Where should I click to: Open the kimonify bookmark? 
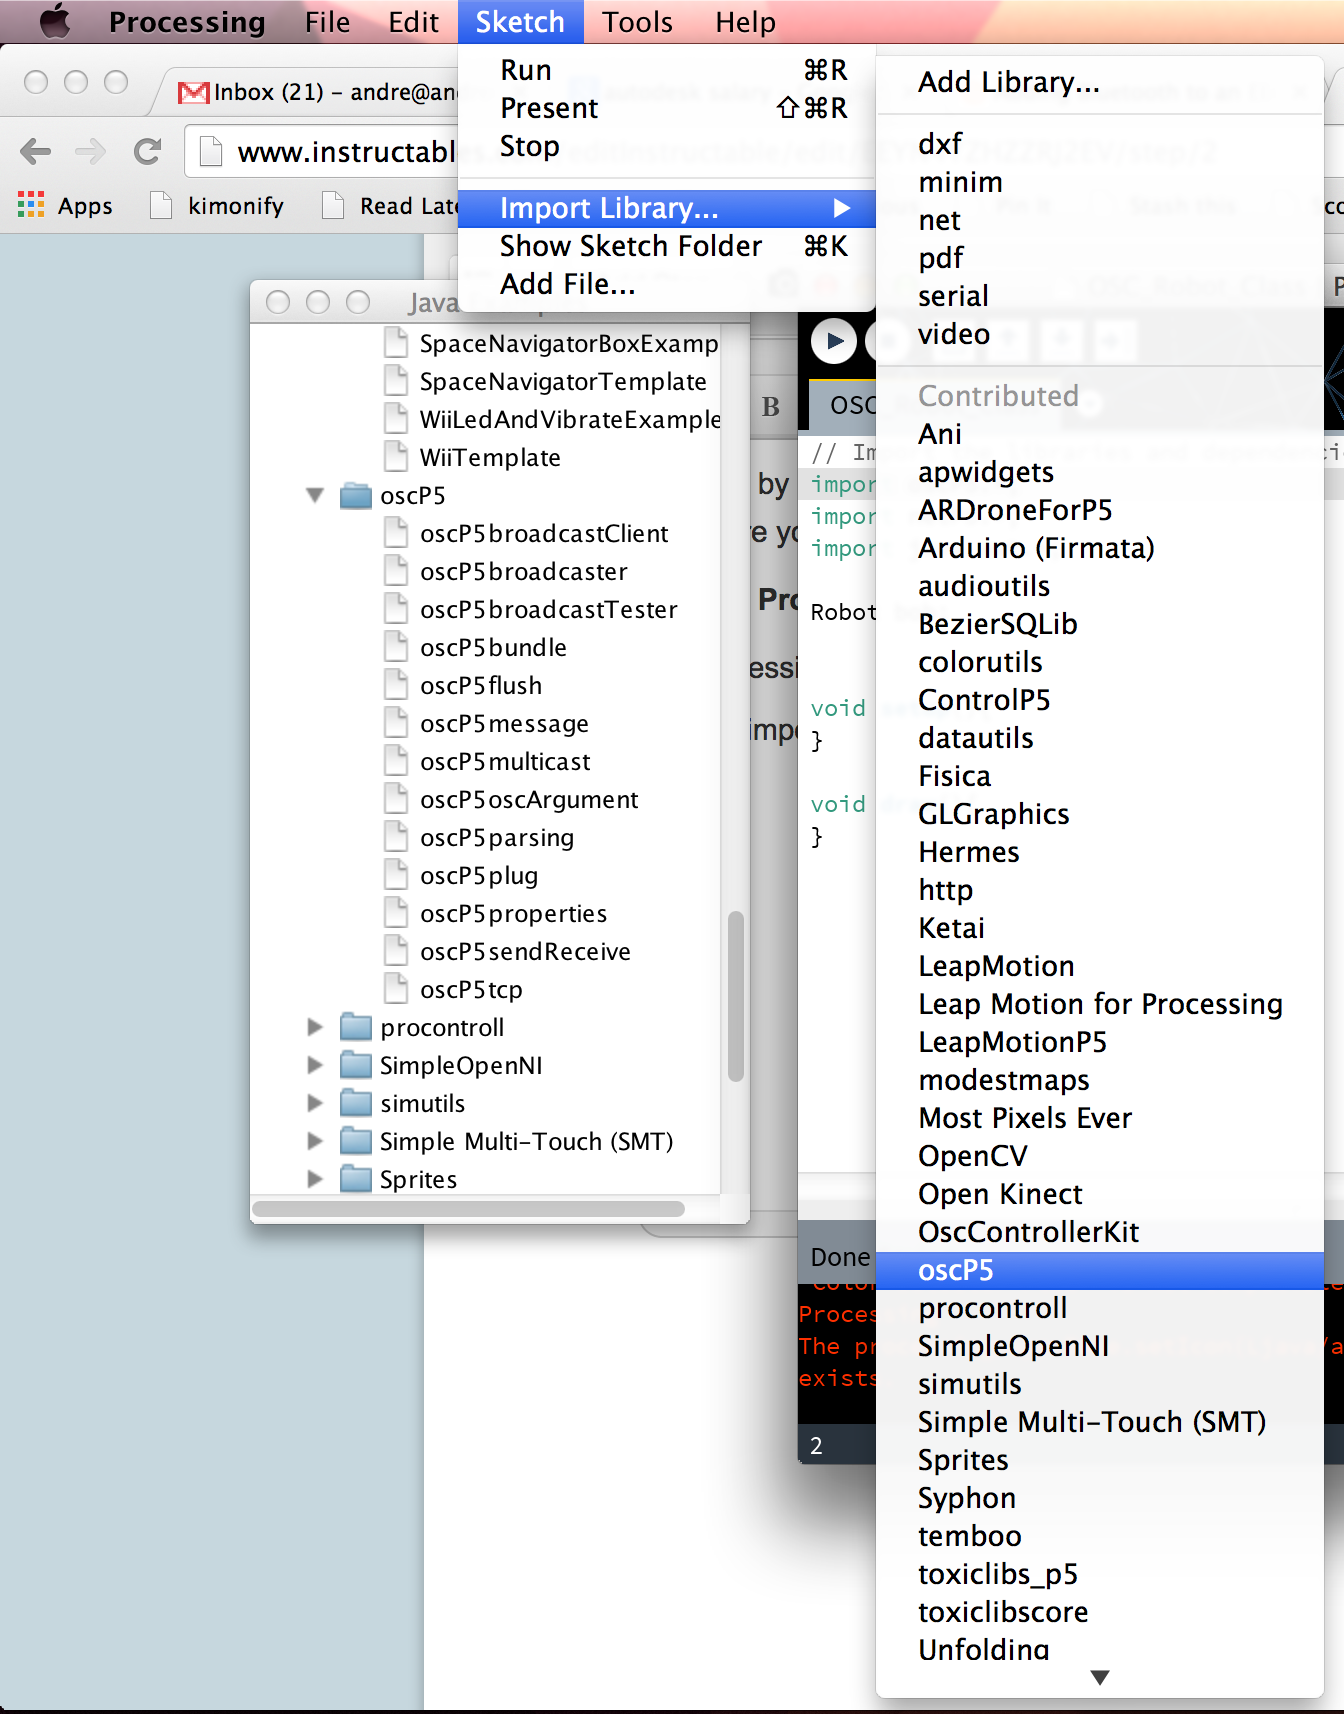coord(217,206)
